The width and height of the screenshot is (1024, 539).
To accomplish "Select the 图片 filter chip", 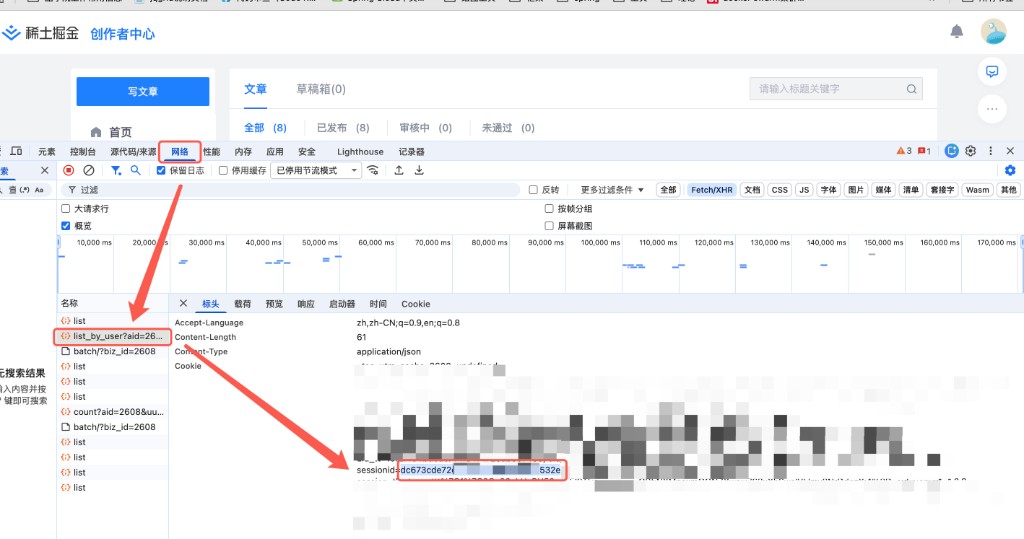I will tap(856, 189).
